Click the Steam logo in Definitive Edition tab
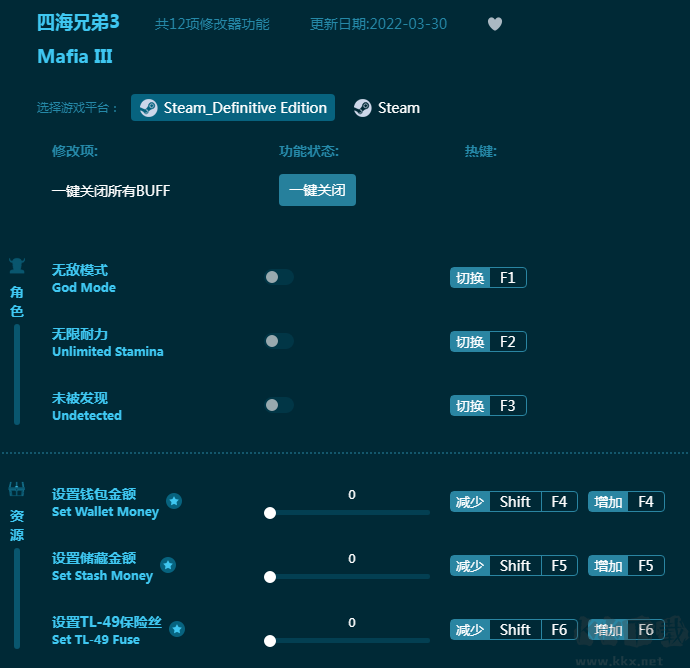This screenshot has width=690, height=668. tap(148, 108)
